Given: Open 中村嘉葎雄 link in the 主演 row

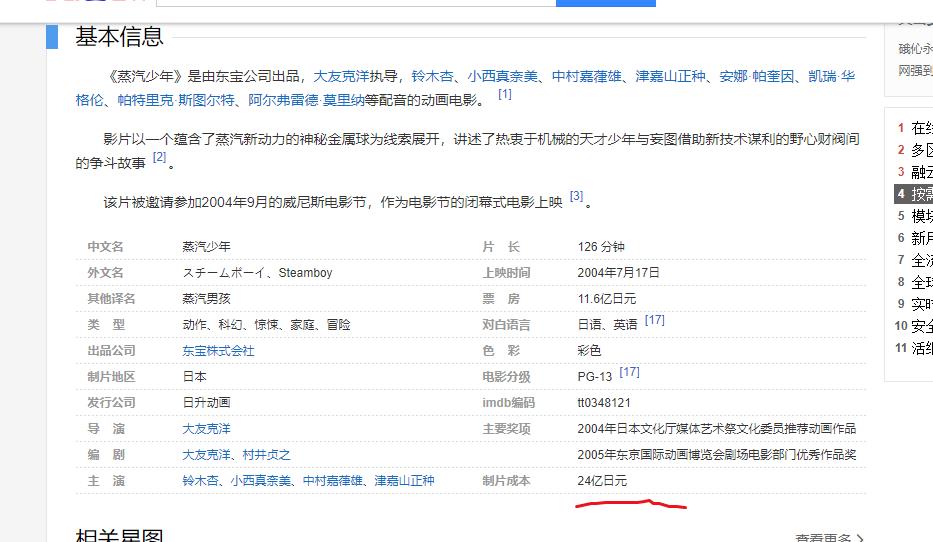Looking at the screenshot, I should (333, 481).
